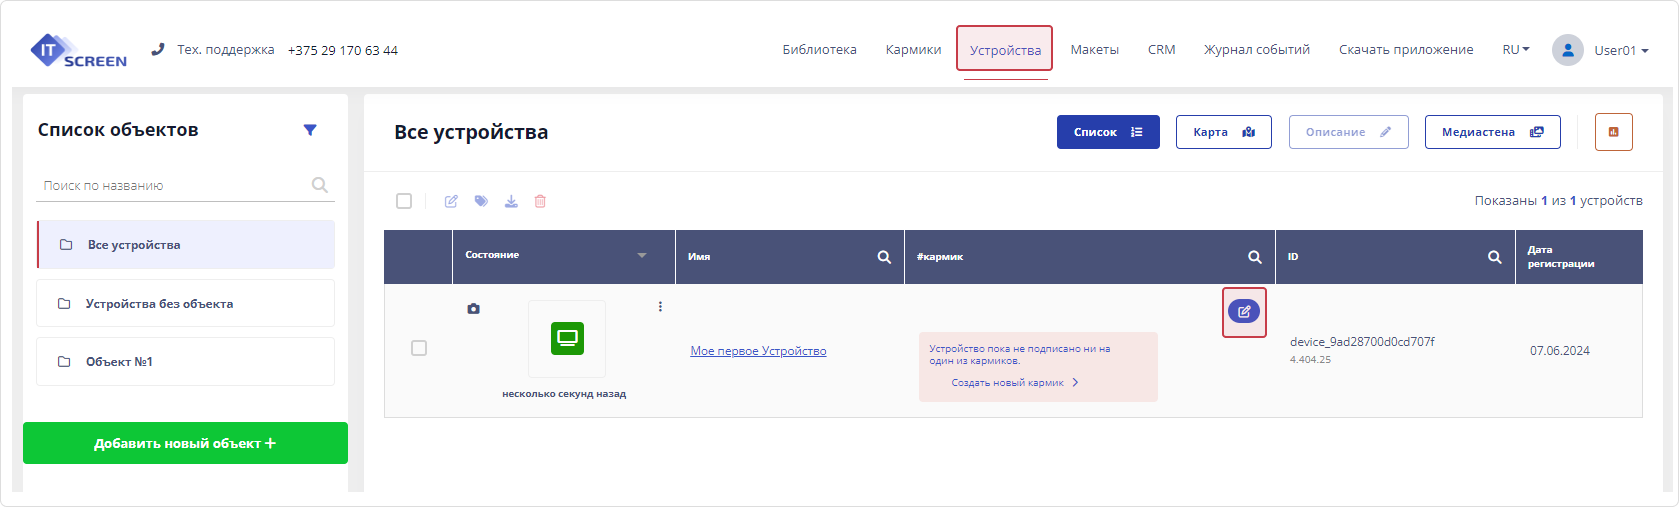This screenshot has height=507, width=1679.
Task: Open the RU language dropdown
Action: pos(1516,50)
